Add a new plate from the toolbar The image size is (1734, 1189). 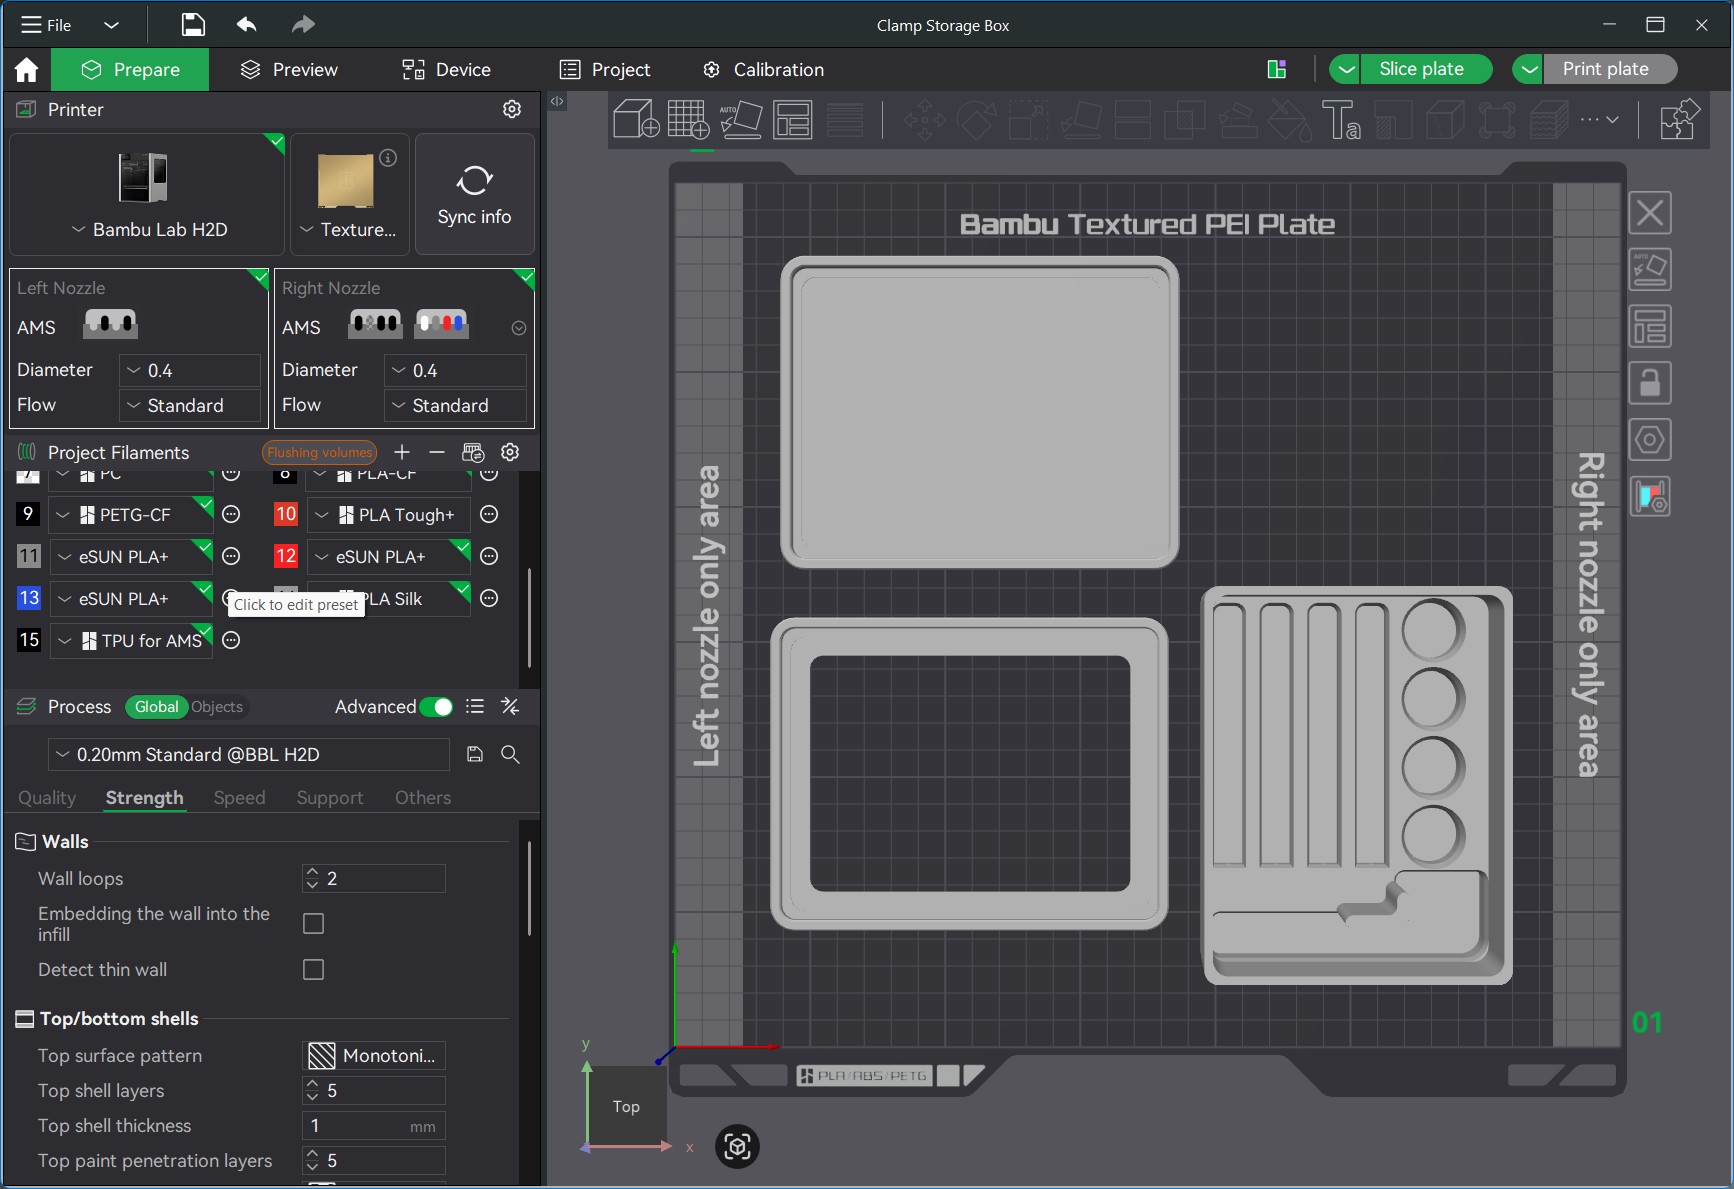pyautogui.click(x=688, y=120)
